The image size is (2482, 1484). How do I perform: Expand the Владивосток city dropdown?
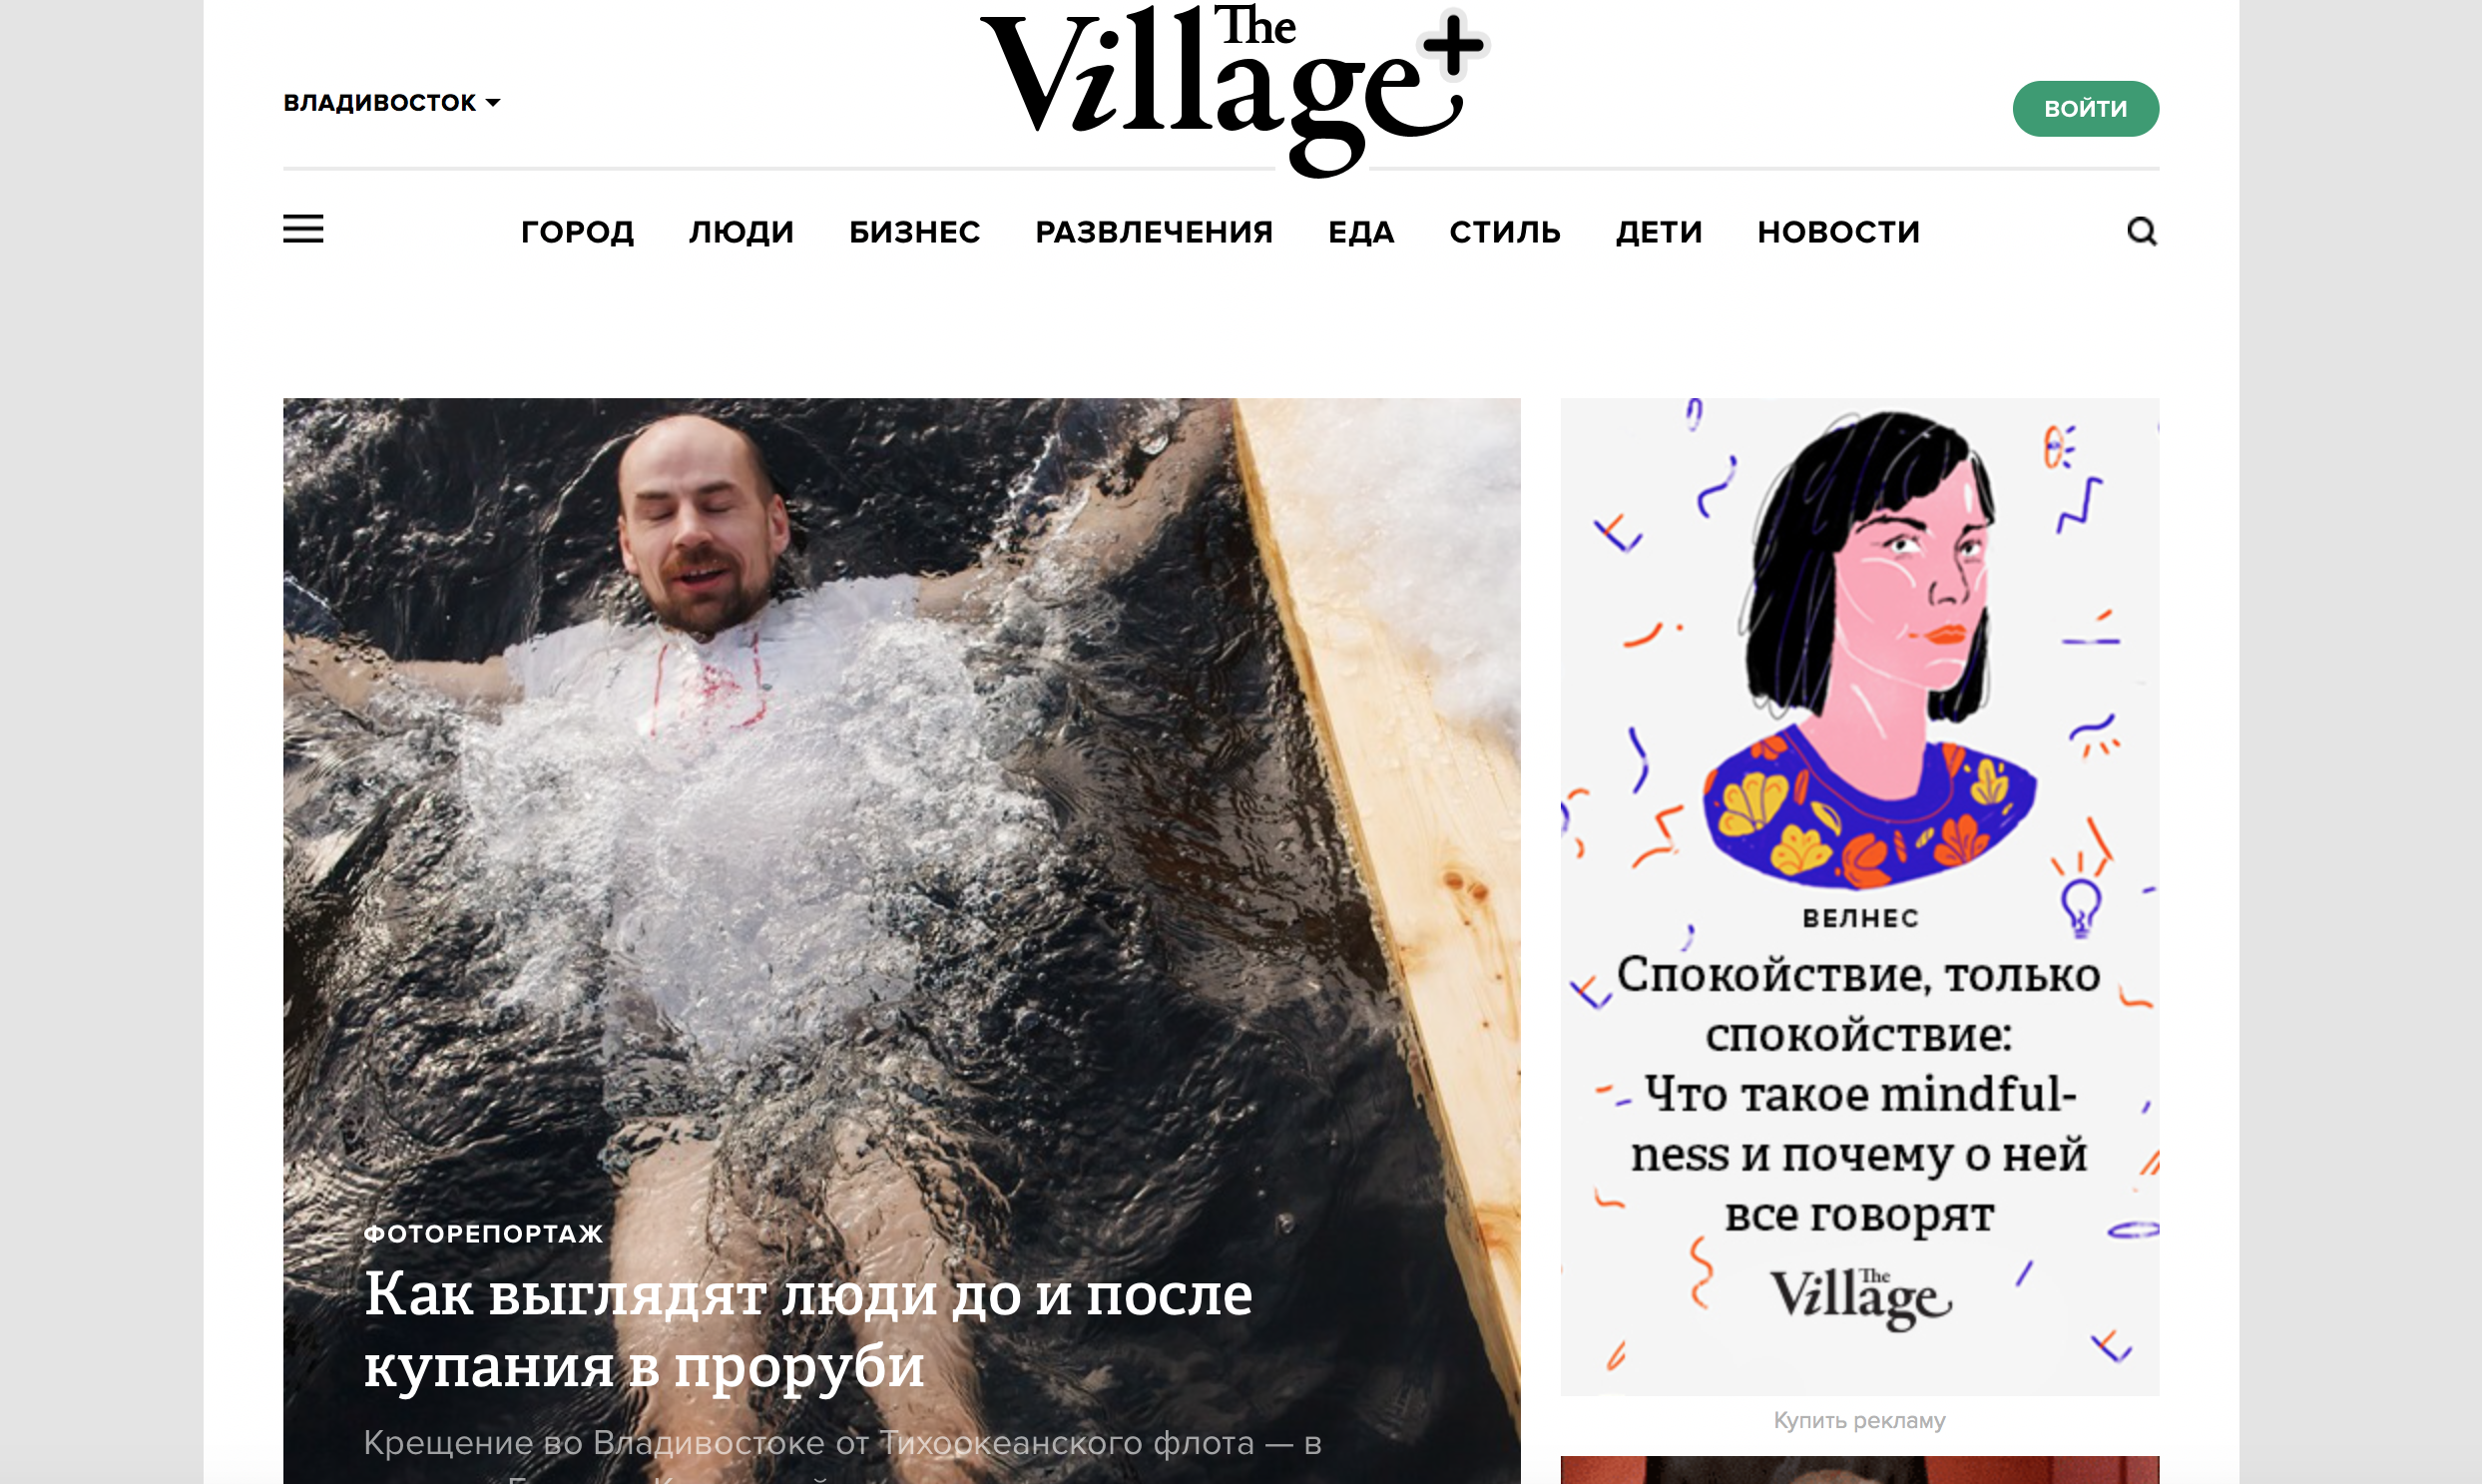[391, 103]
